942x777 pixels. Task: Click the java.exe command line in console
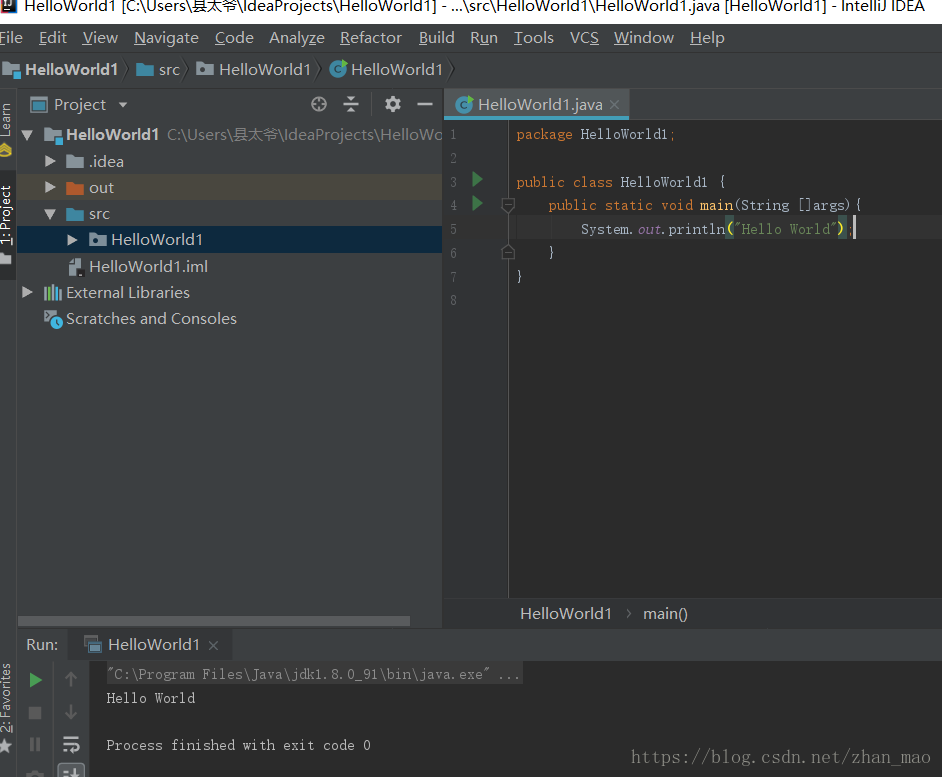(x=313, y=674)
